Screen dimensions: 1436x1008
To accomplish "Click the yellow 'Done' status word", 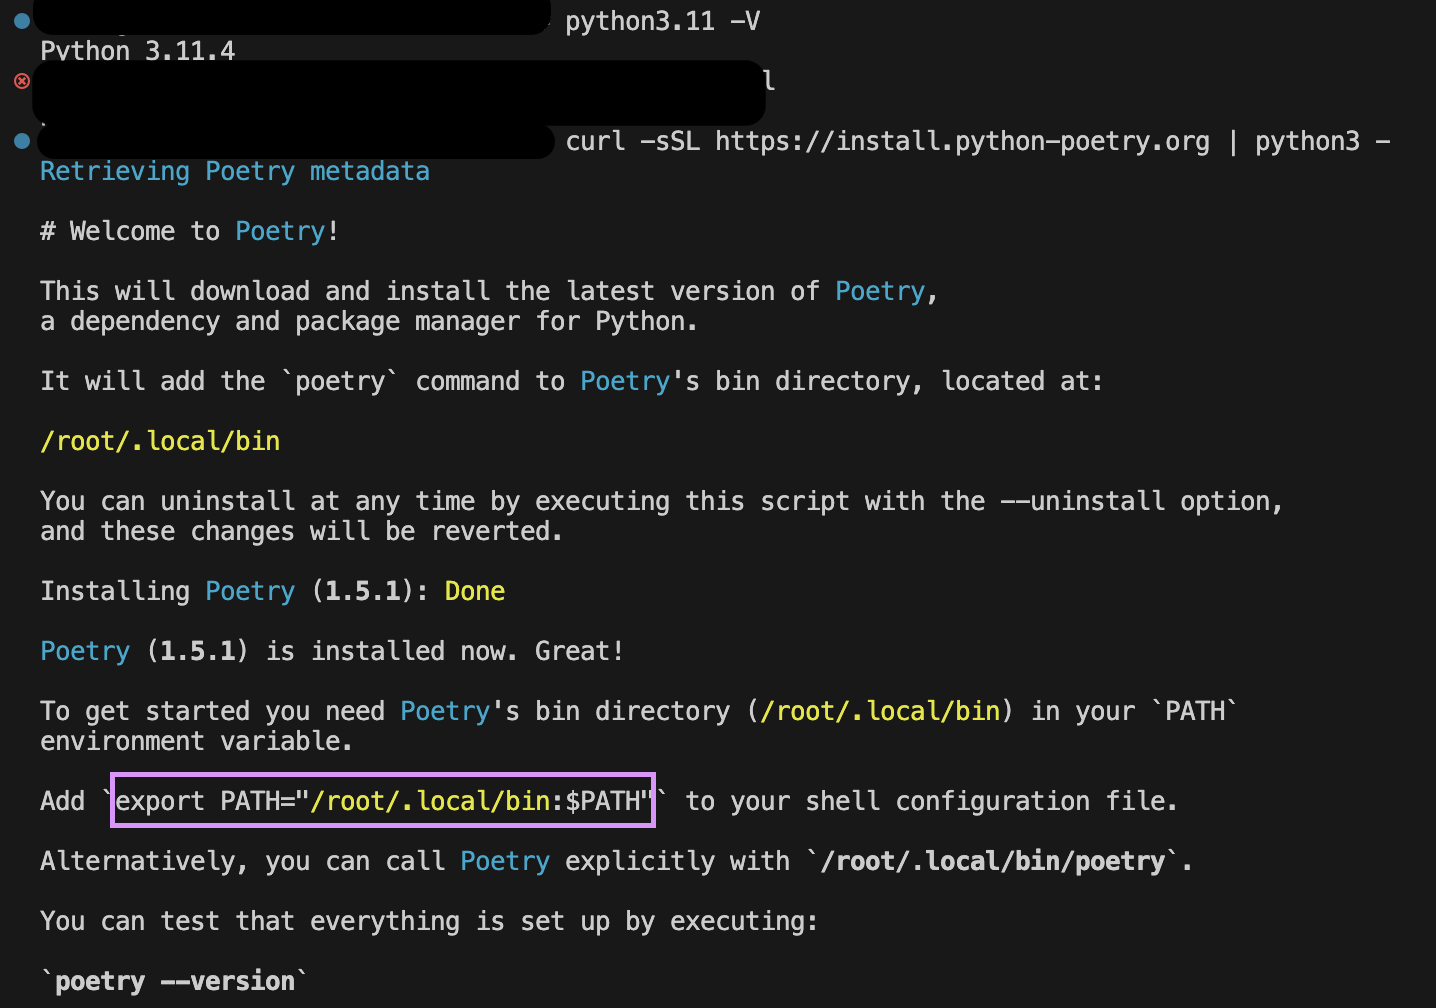I will 475,591.
